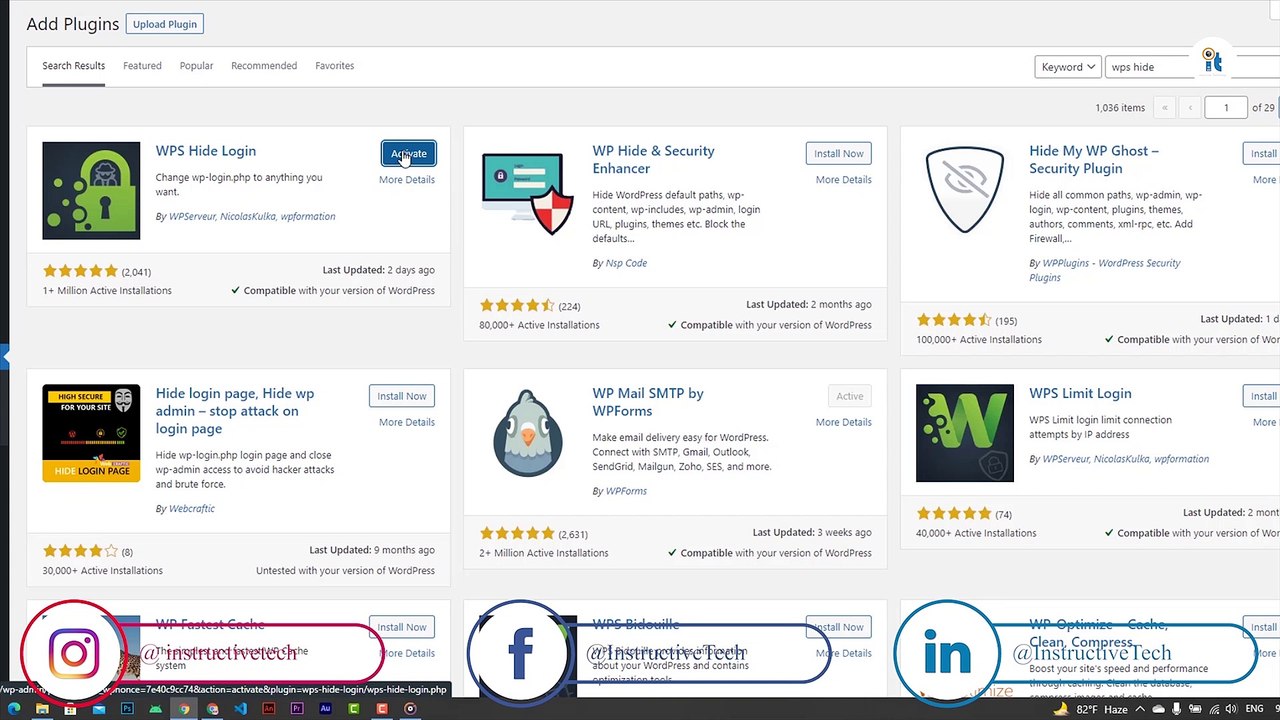Open the Keyword search type dropdown
The width and height of the screenshot is (1280, 720).
[x=1068, y=67]
